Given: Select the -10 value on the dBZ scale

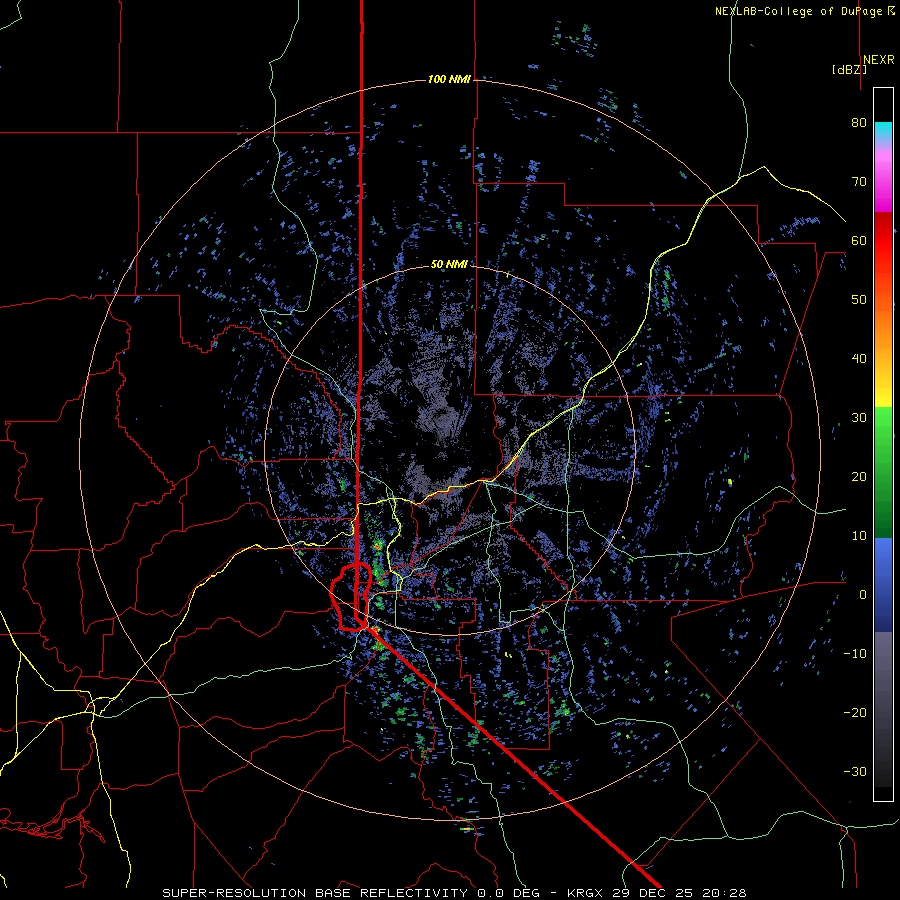Looking at the screenshot, I should tap(855, 654).
